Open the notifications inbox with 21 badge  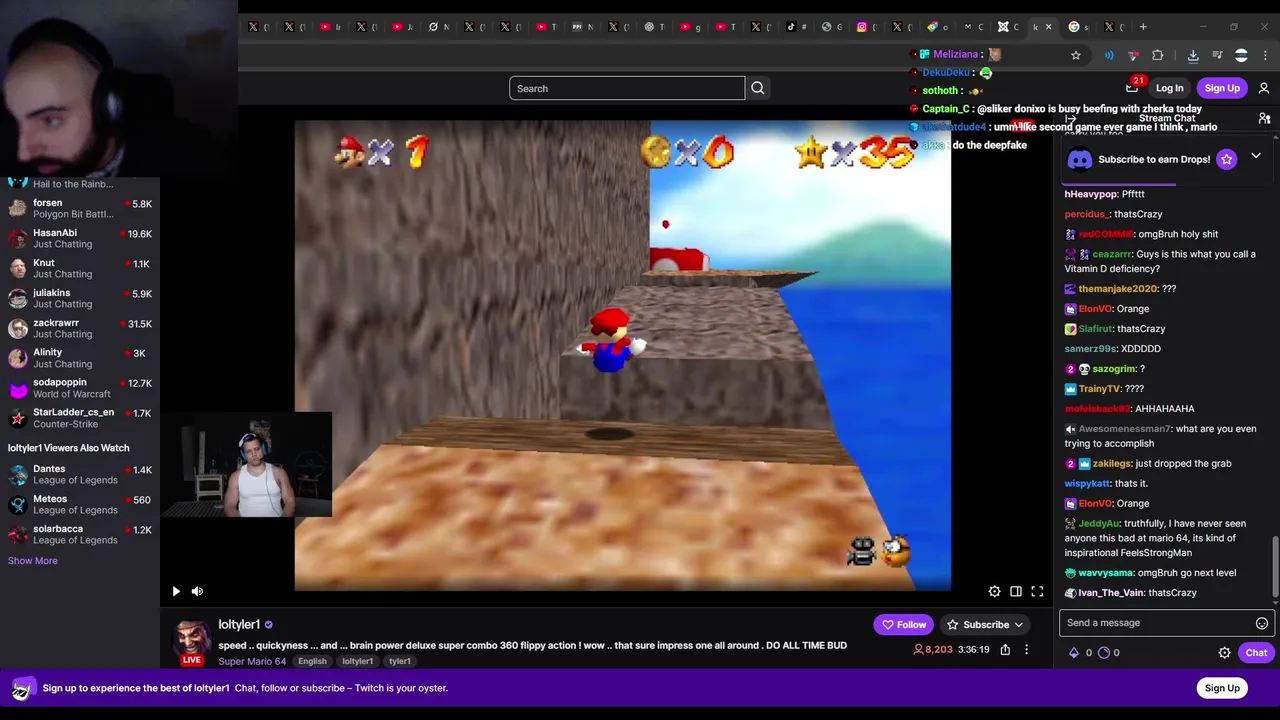(x=1132, y=88)
